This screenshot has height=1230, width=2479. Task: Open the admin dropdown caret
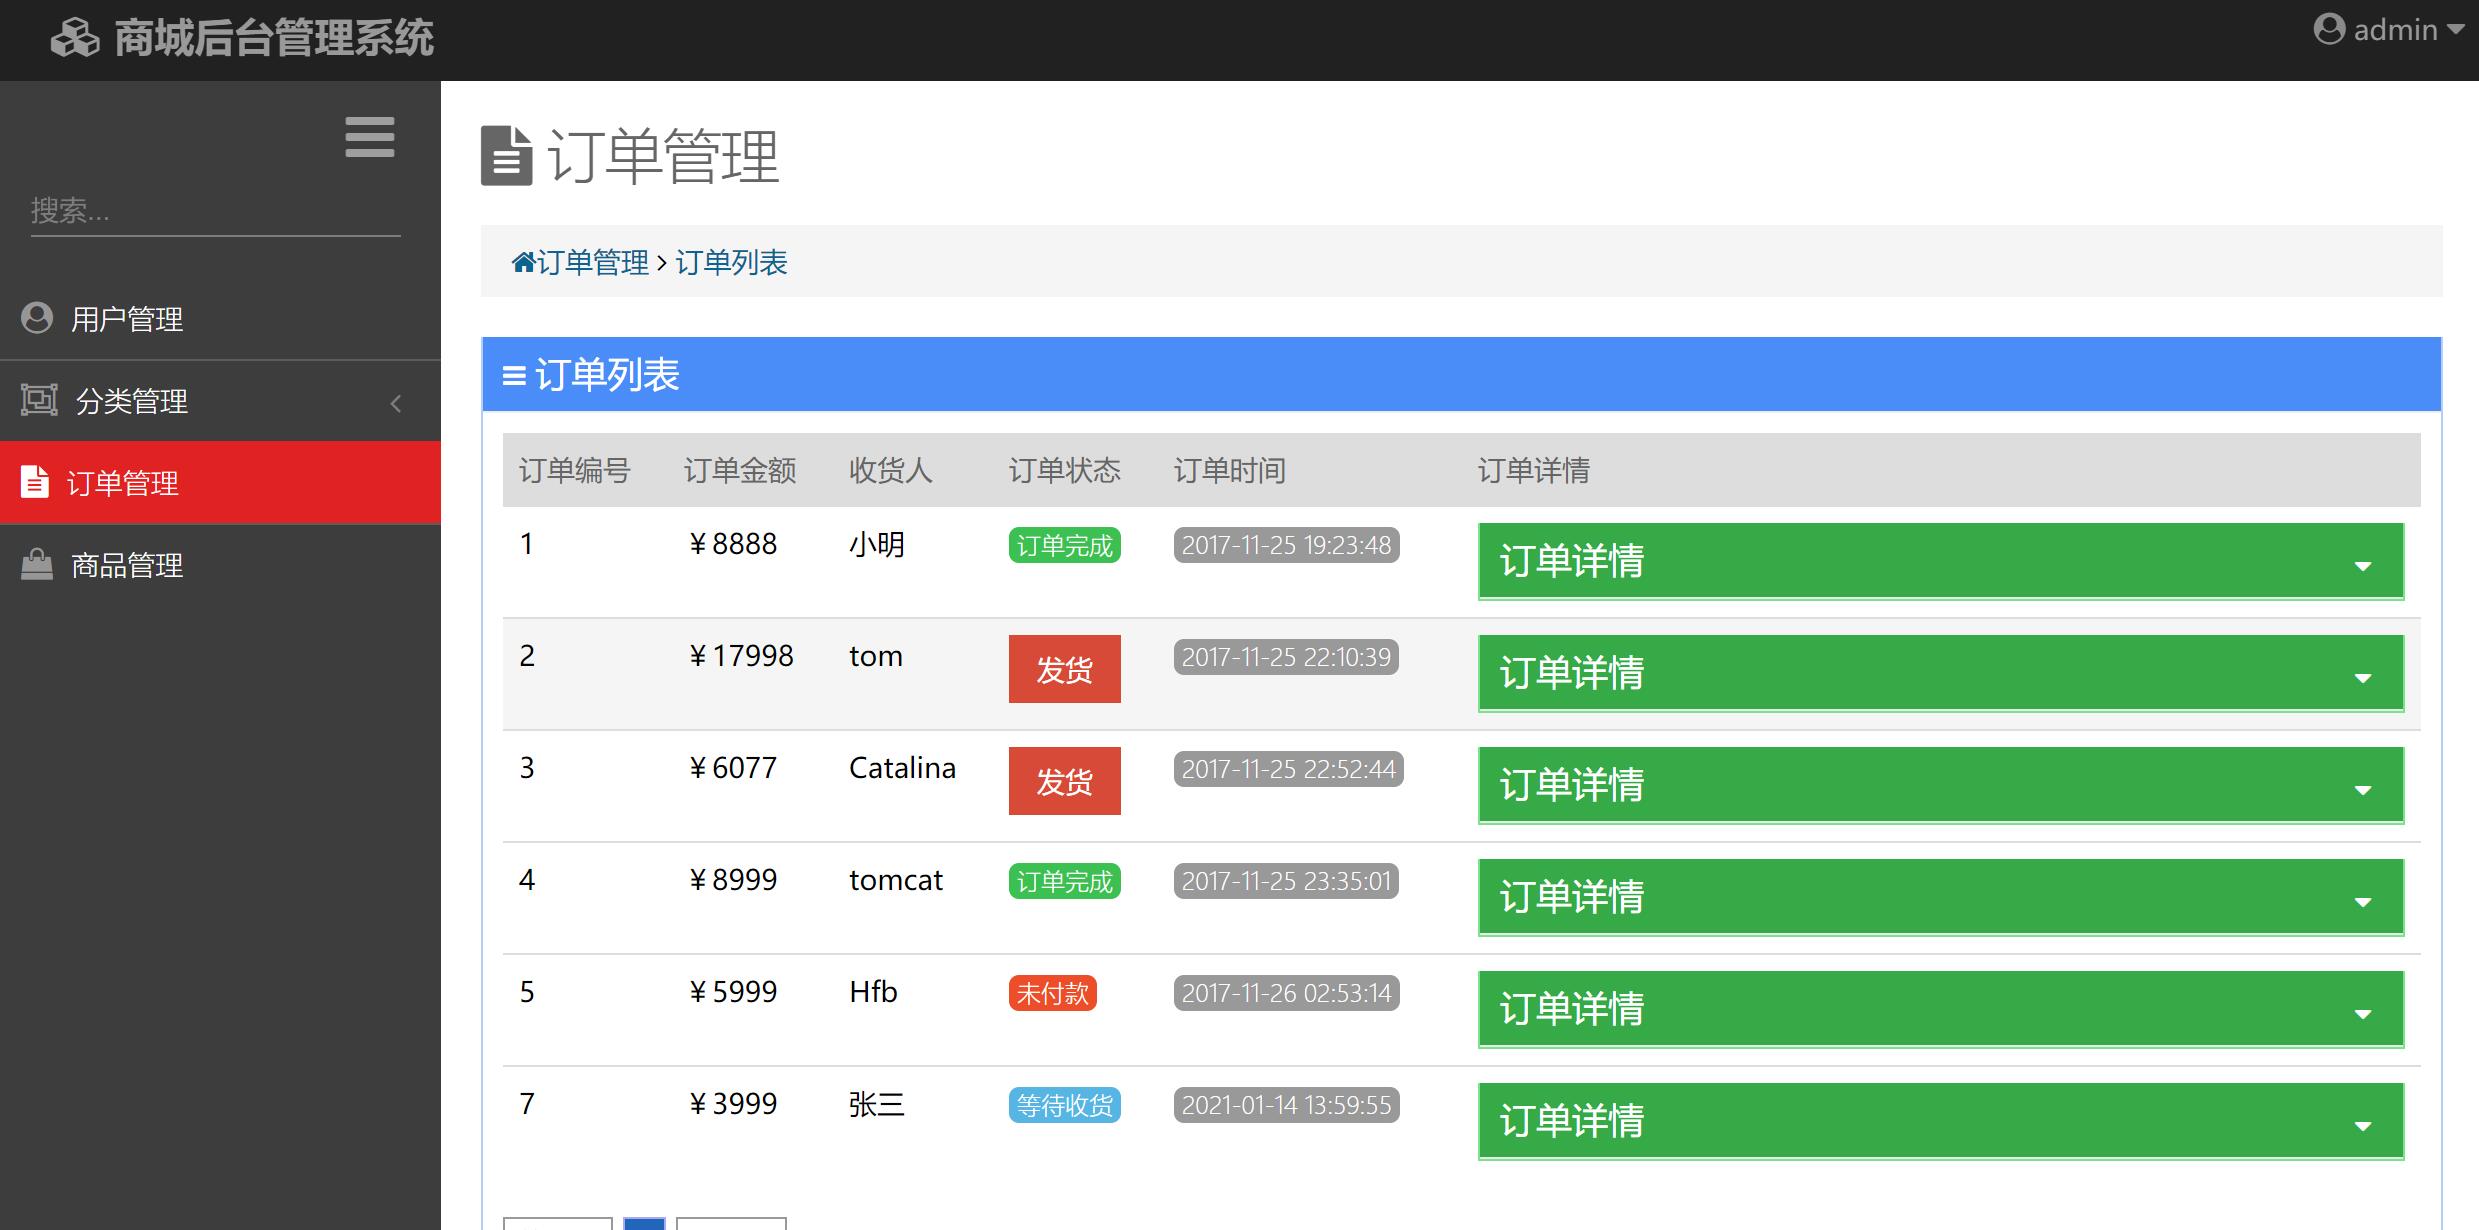point(2455,30)
